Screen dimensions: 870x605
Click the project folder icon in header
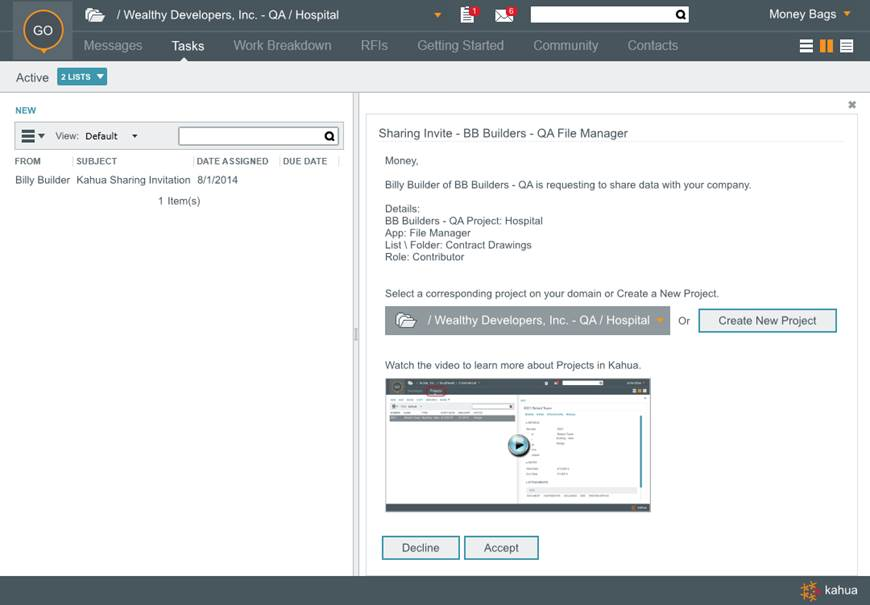click(95, 15)
